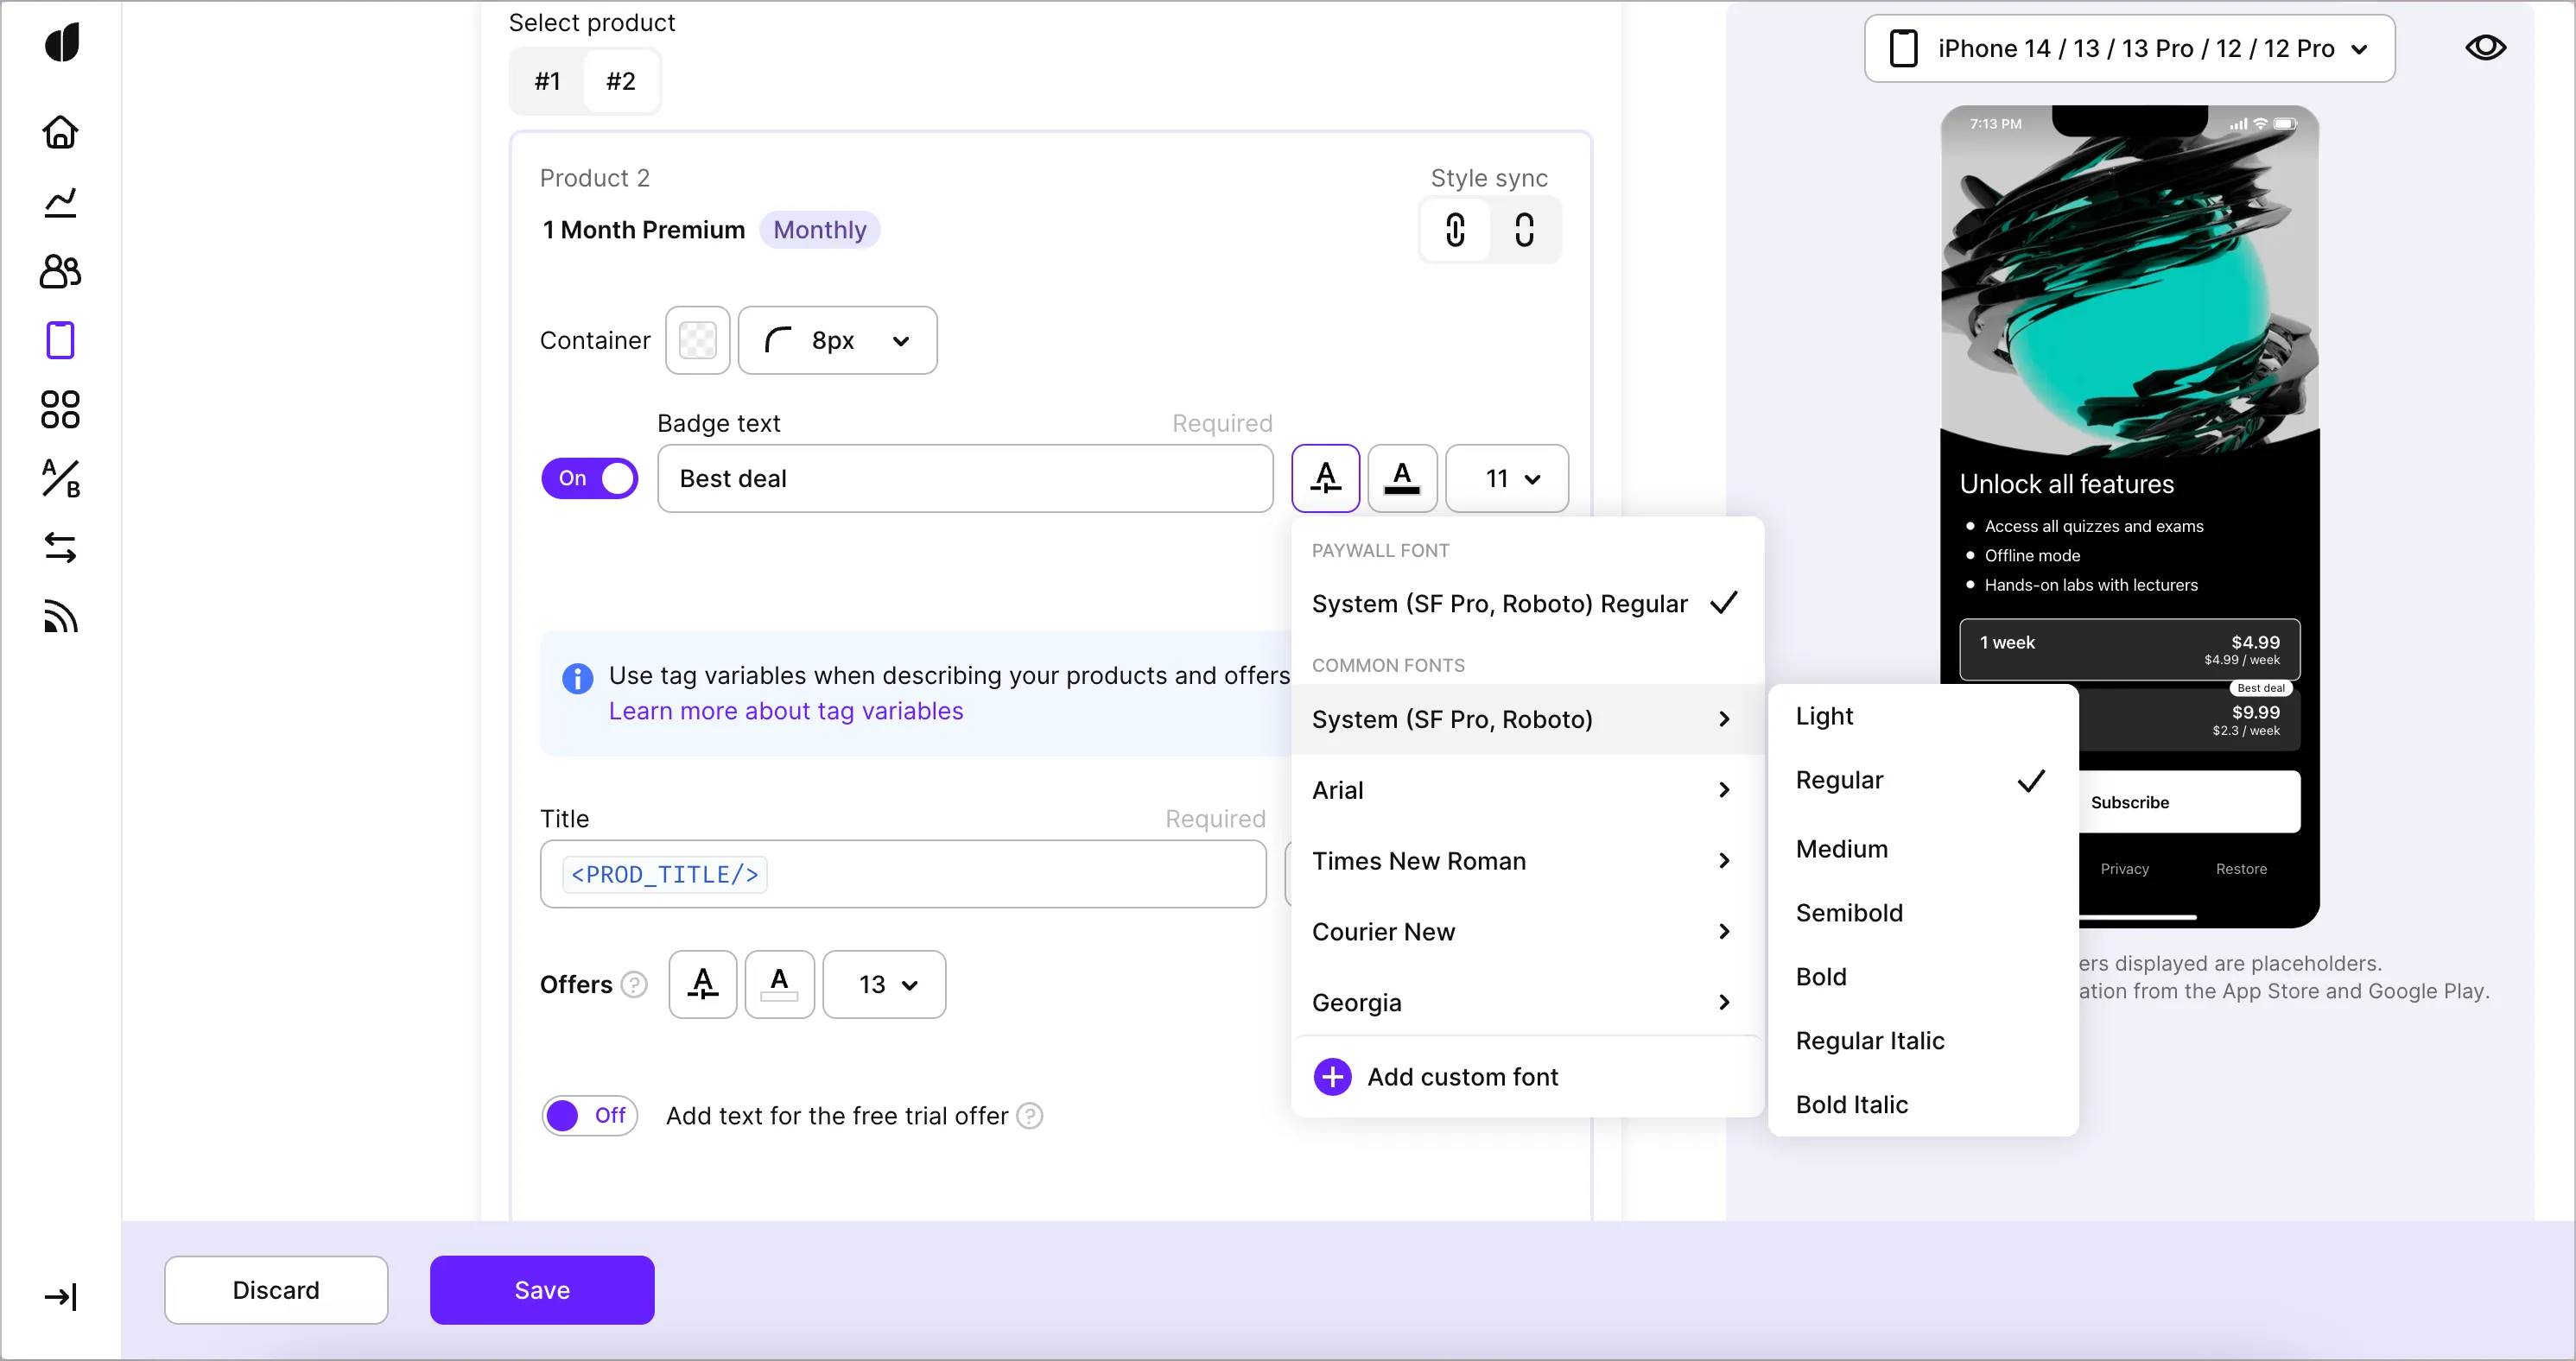Open the A/B tests icon in sidebar
Image resolution: width=2576 pixels, height=1361 pixels.
[x=60, y=479]
